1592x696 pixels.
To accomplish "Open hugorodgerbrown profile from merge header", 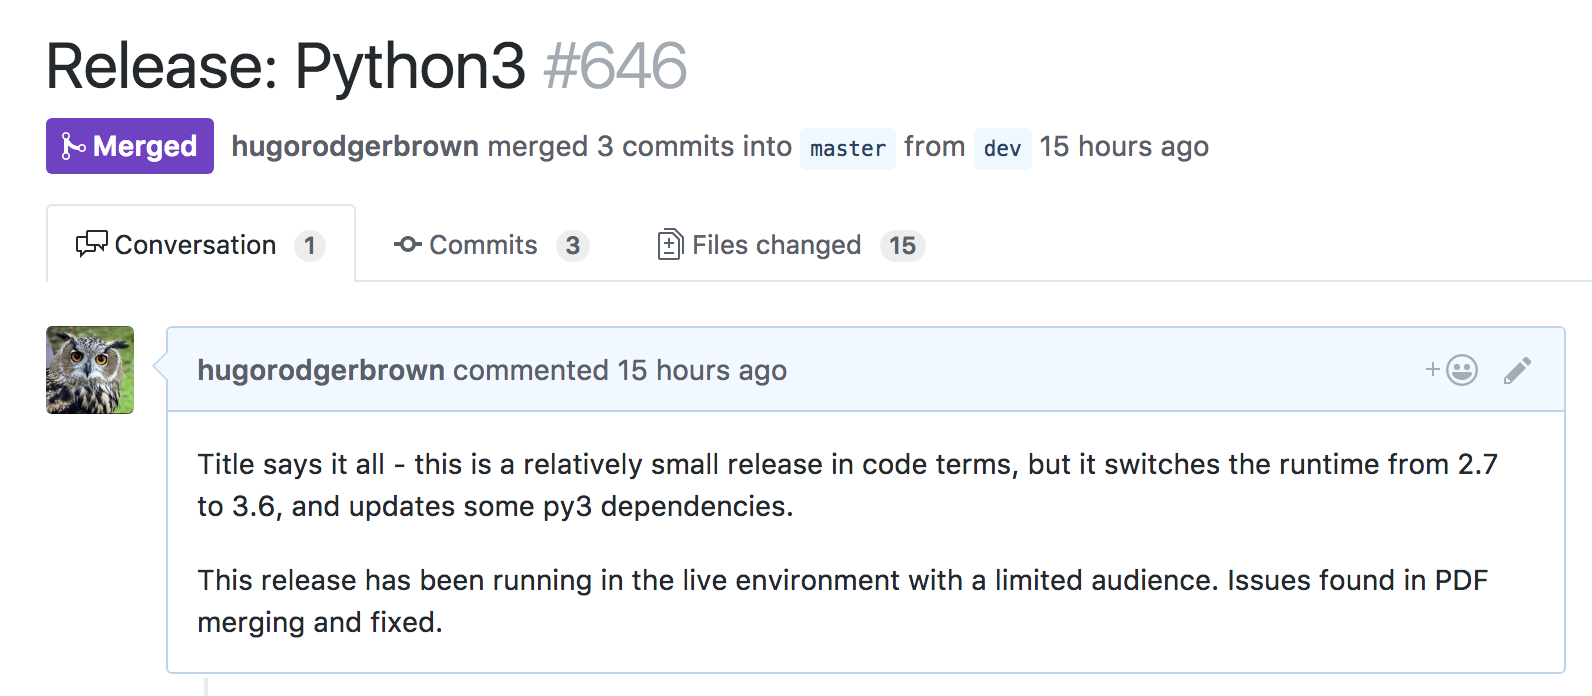I will coord(355,146).
